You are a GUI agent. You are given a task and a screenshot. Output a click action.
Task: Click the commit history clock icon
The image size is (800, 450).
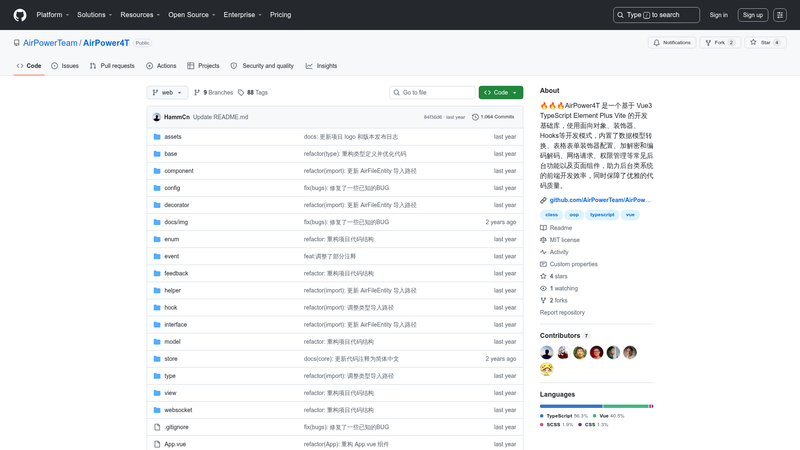[x=475, y=117]
